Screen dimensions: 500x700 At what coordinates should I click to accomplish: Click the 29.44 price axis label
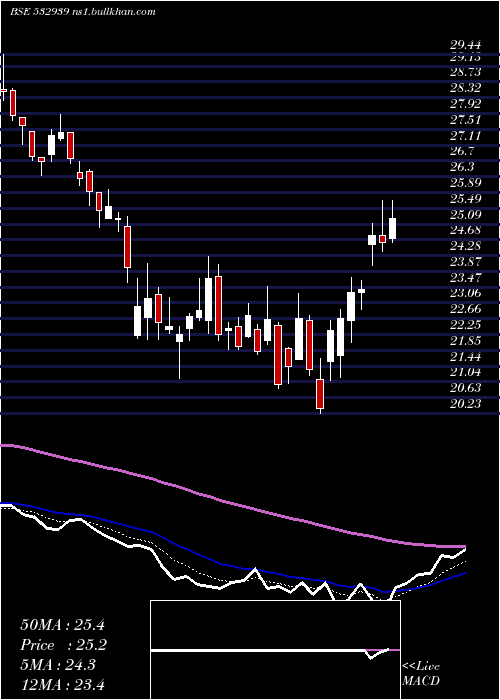(466, 44)
